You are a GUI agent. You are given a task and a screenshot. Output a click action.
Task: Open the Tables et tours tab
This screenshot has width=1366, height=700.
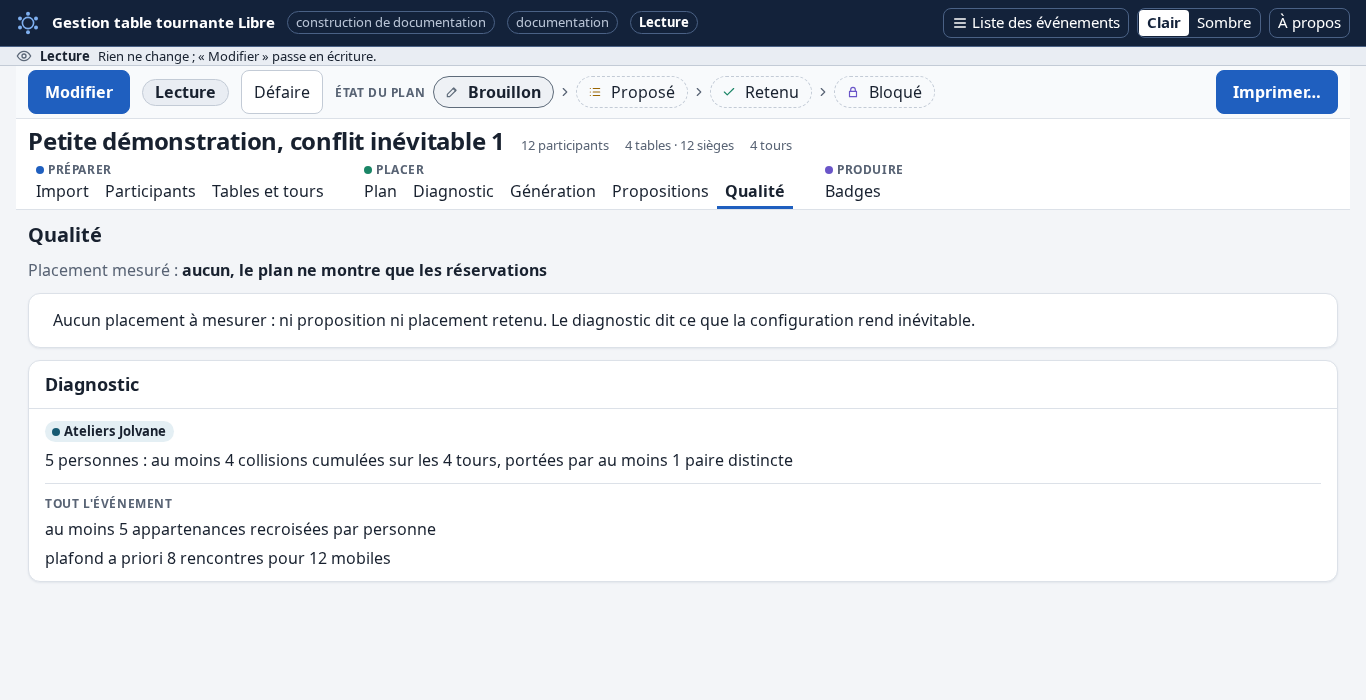coord(268,191)
